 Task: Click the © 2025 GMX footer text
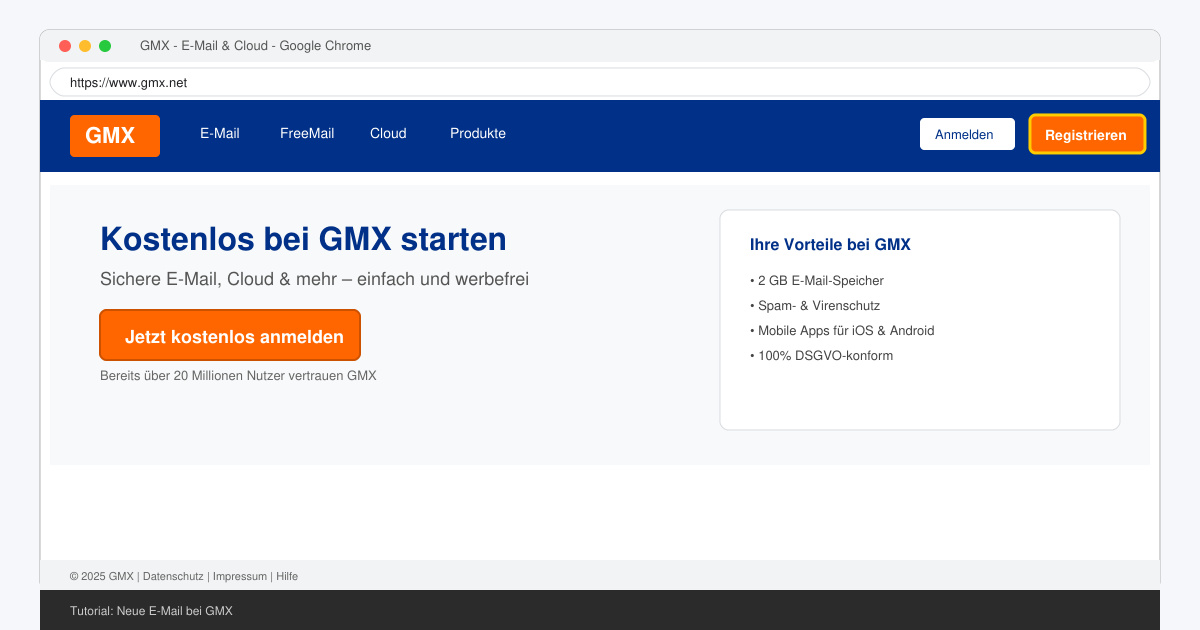[102, 576]
